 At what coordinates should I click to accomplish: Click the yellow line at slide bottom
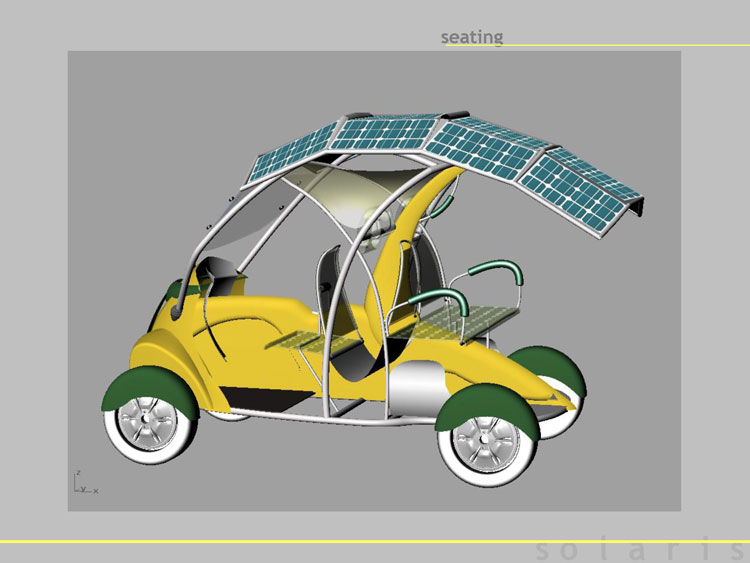(375, 541)
